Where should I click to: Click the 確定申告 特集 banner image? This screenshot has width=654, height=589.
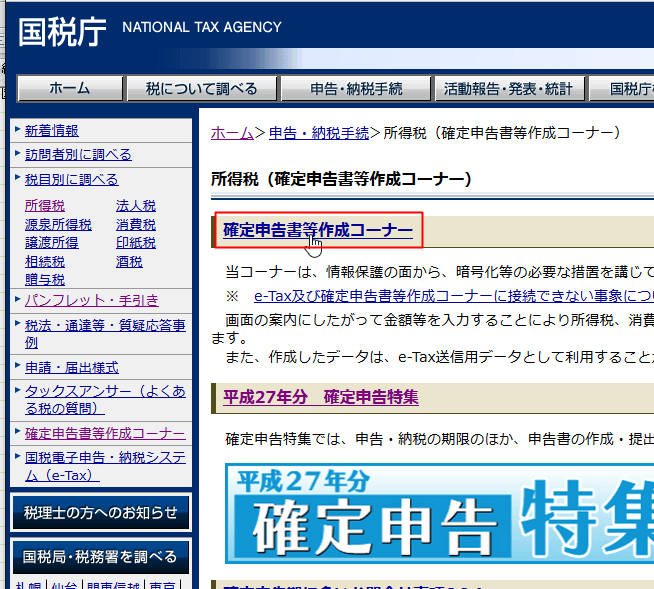click(440, 513)
